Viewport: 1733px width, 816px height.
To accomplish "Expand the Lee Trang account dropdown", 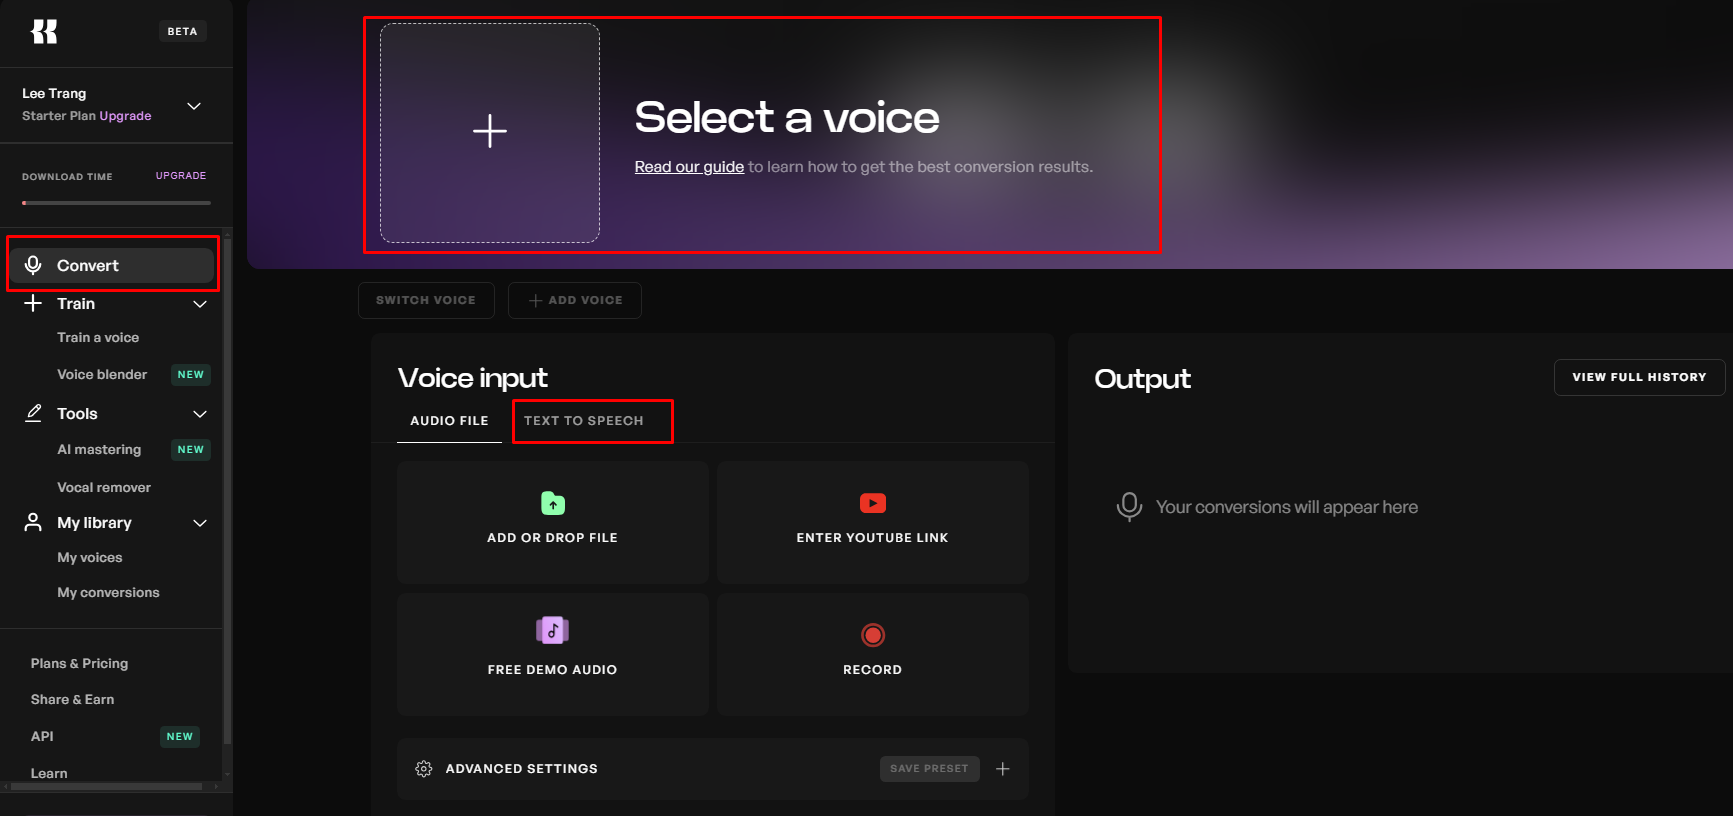I will click(195, 106).
